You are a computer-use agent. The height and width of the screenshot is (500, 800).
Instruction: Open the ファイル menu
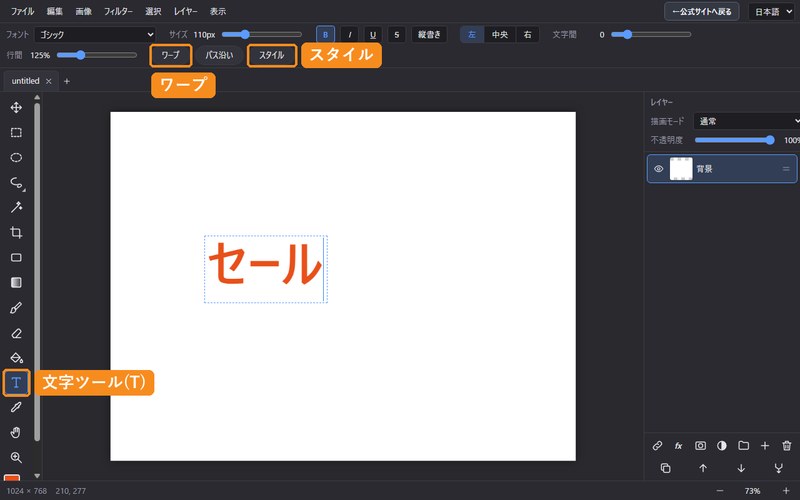[x=22, y=11]
